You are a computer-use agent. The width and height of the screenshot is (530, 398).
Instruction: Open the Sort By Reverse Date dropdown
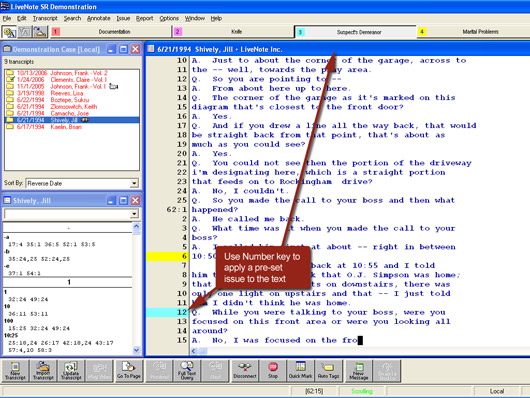tap(134, 183)
